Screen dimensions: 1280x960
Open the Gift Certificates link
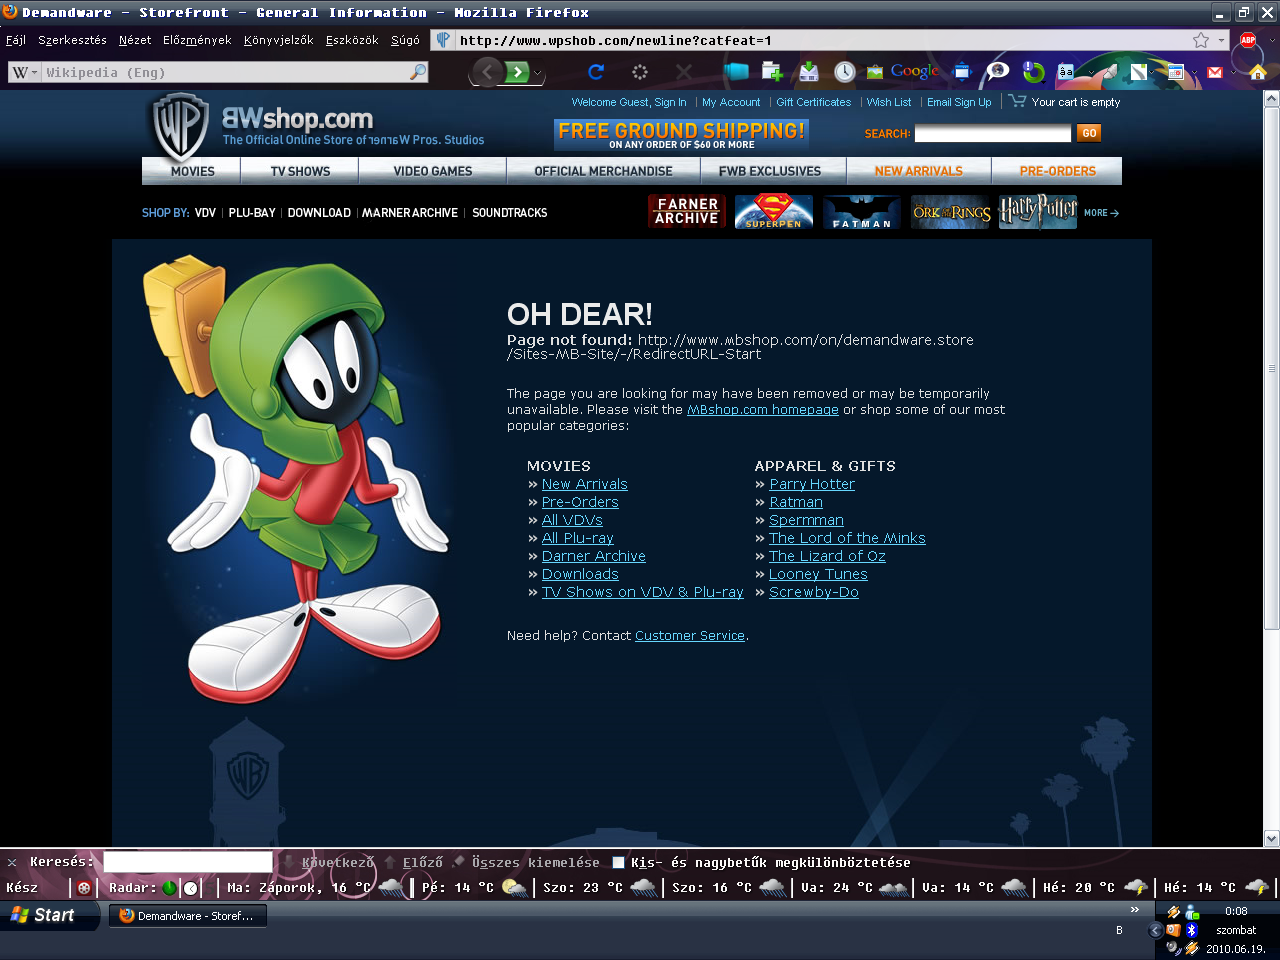[814, 102]
